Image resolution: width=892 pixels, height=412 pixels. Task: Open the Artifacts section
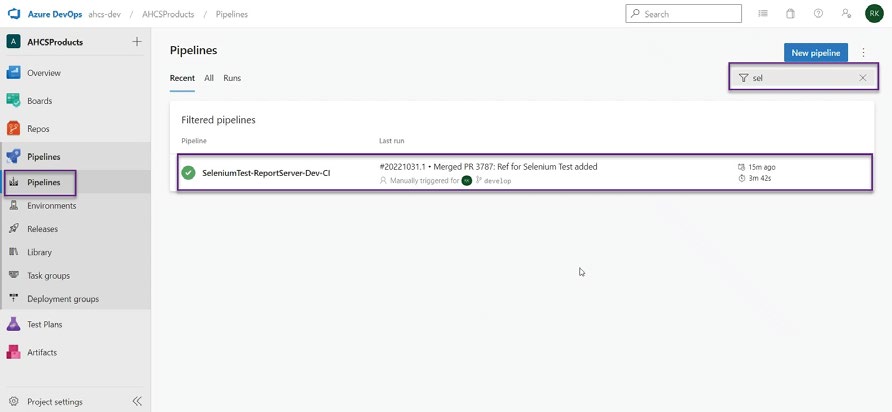(42, 352)
